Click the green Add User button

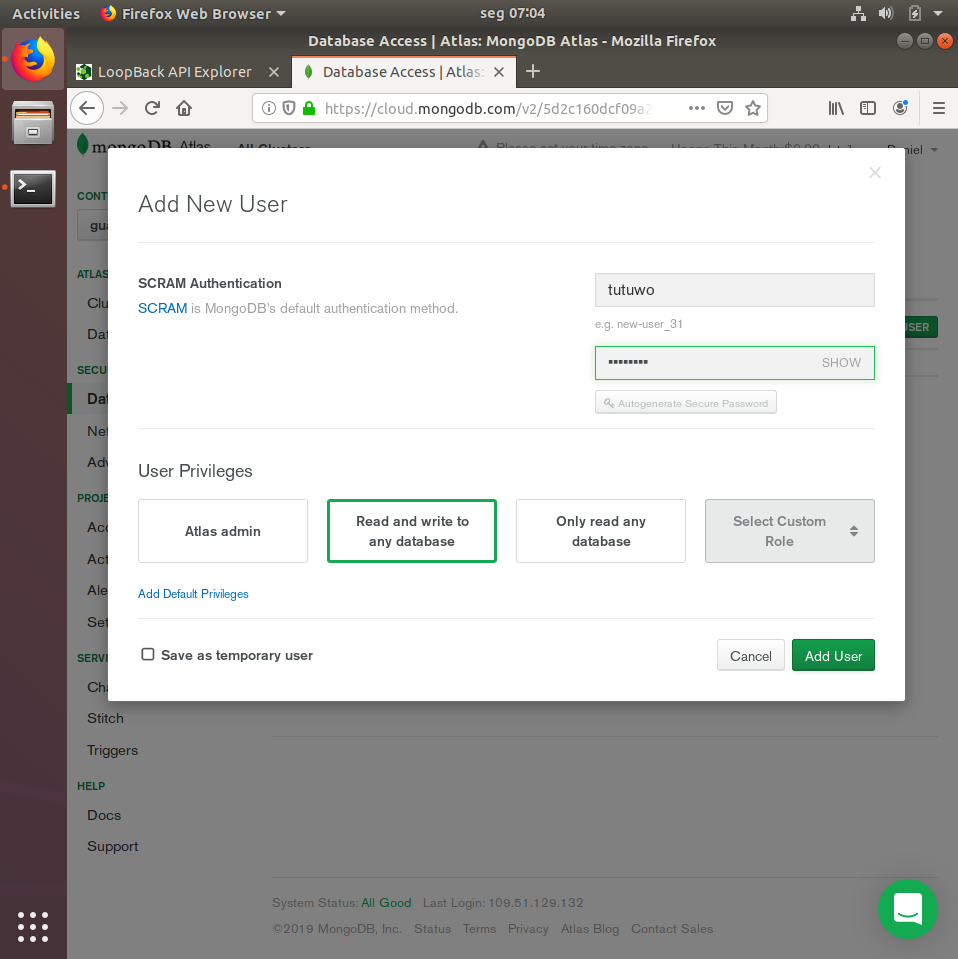tap(832, 655)
